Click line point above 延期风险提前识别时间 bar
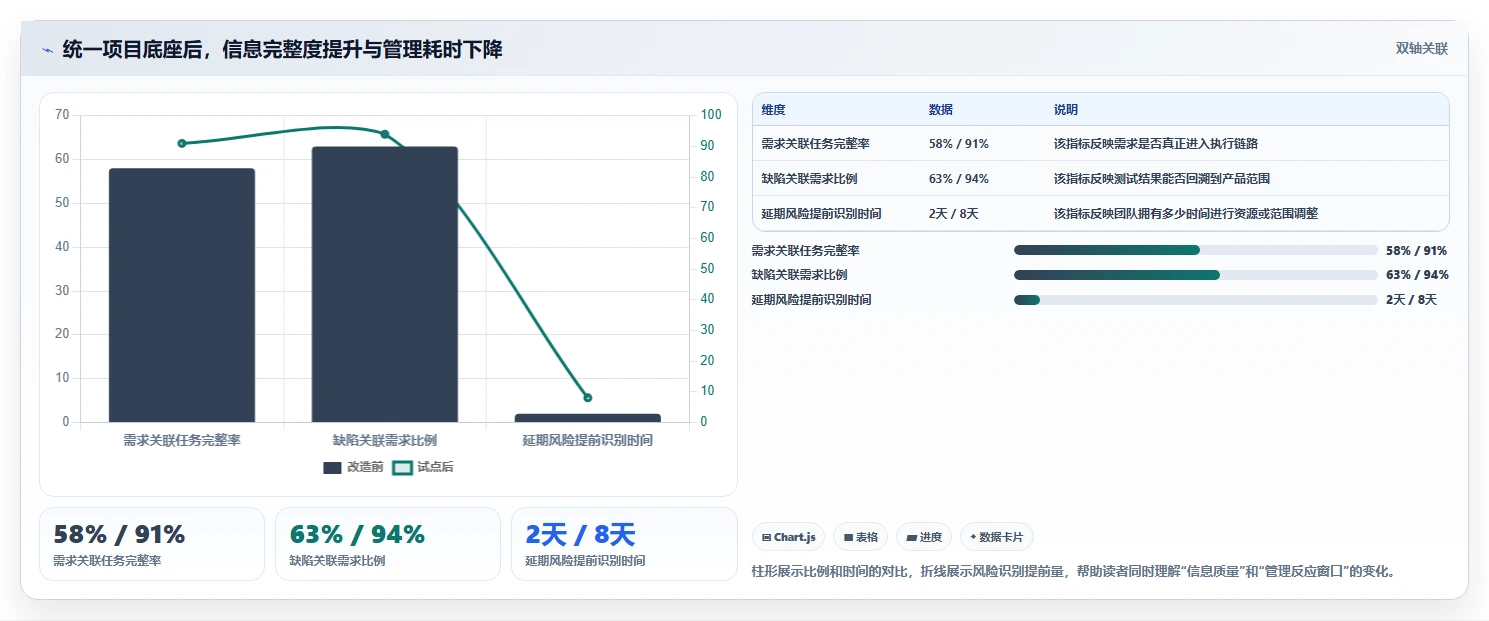 click(588, 398)
